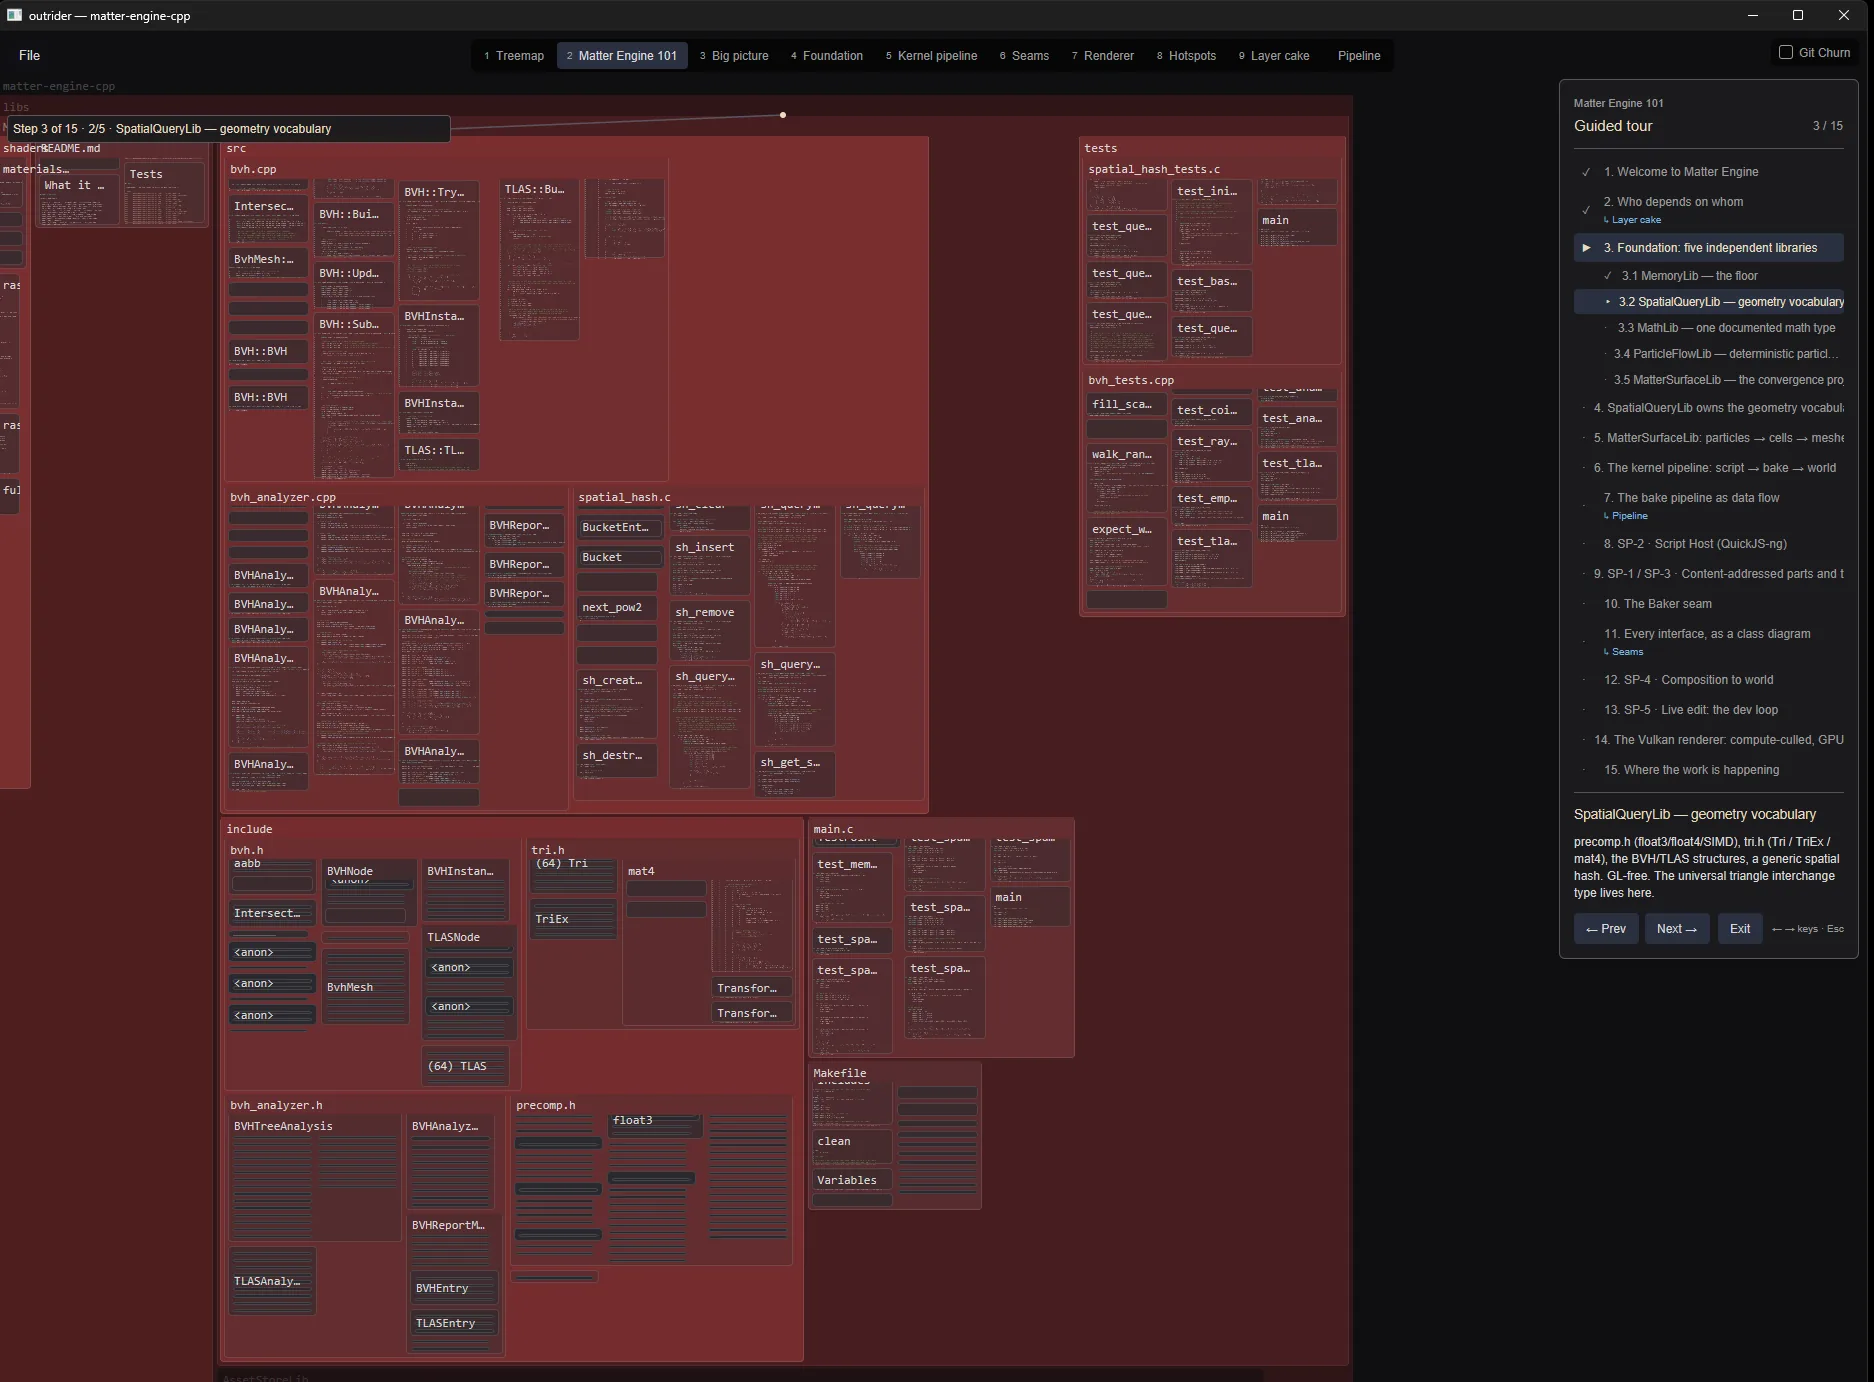The width and height of the screenshot is (1874, 1382).
Task: Open the Seams tab
Action: tap(1024, 56)
